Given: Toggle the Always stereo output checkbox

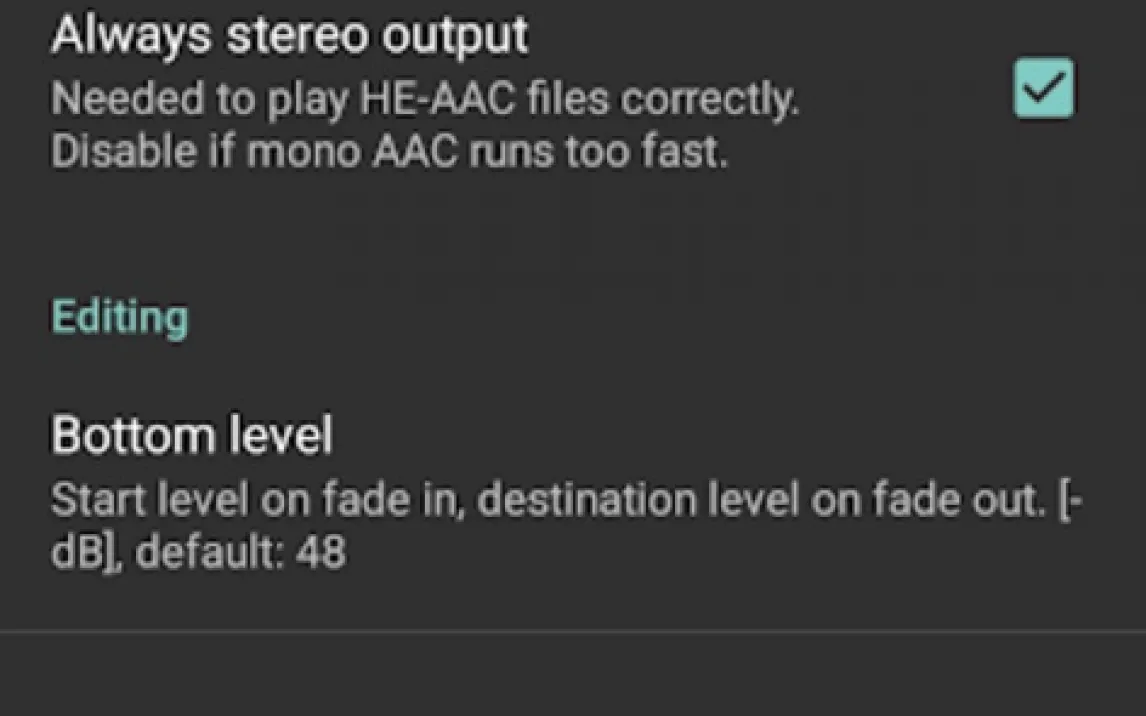Looking at the screenshot, I should point(1043,88).
